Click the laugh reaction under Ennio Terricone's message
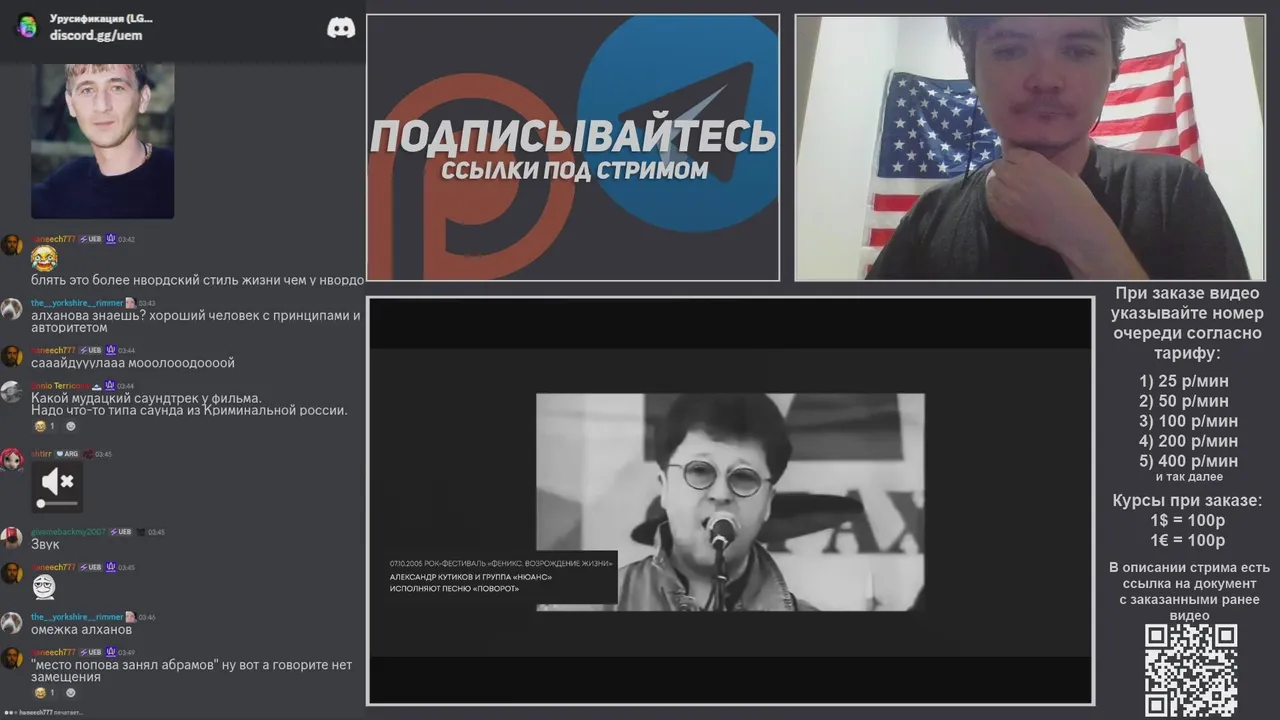This screenshot has height=720, width=1280. pos(44,426)
